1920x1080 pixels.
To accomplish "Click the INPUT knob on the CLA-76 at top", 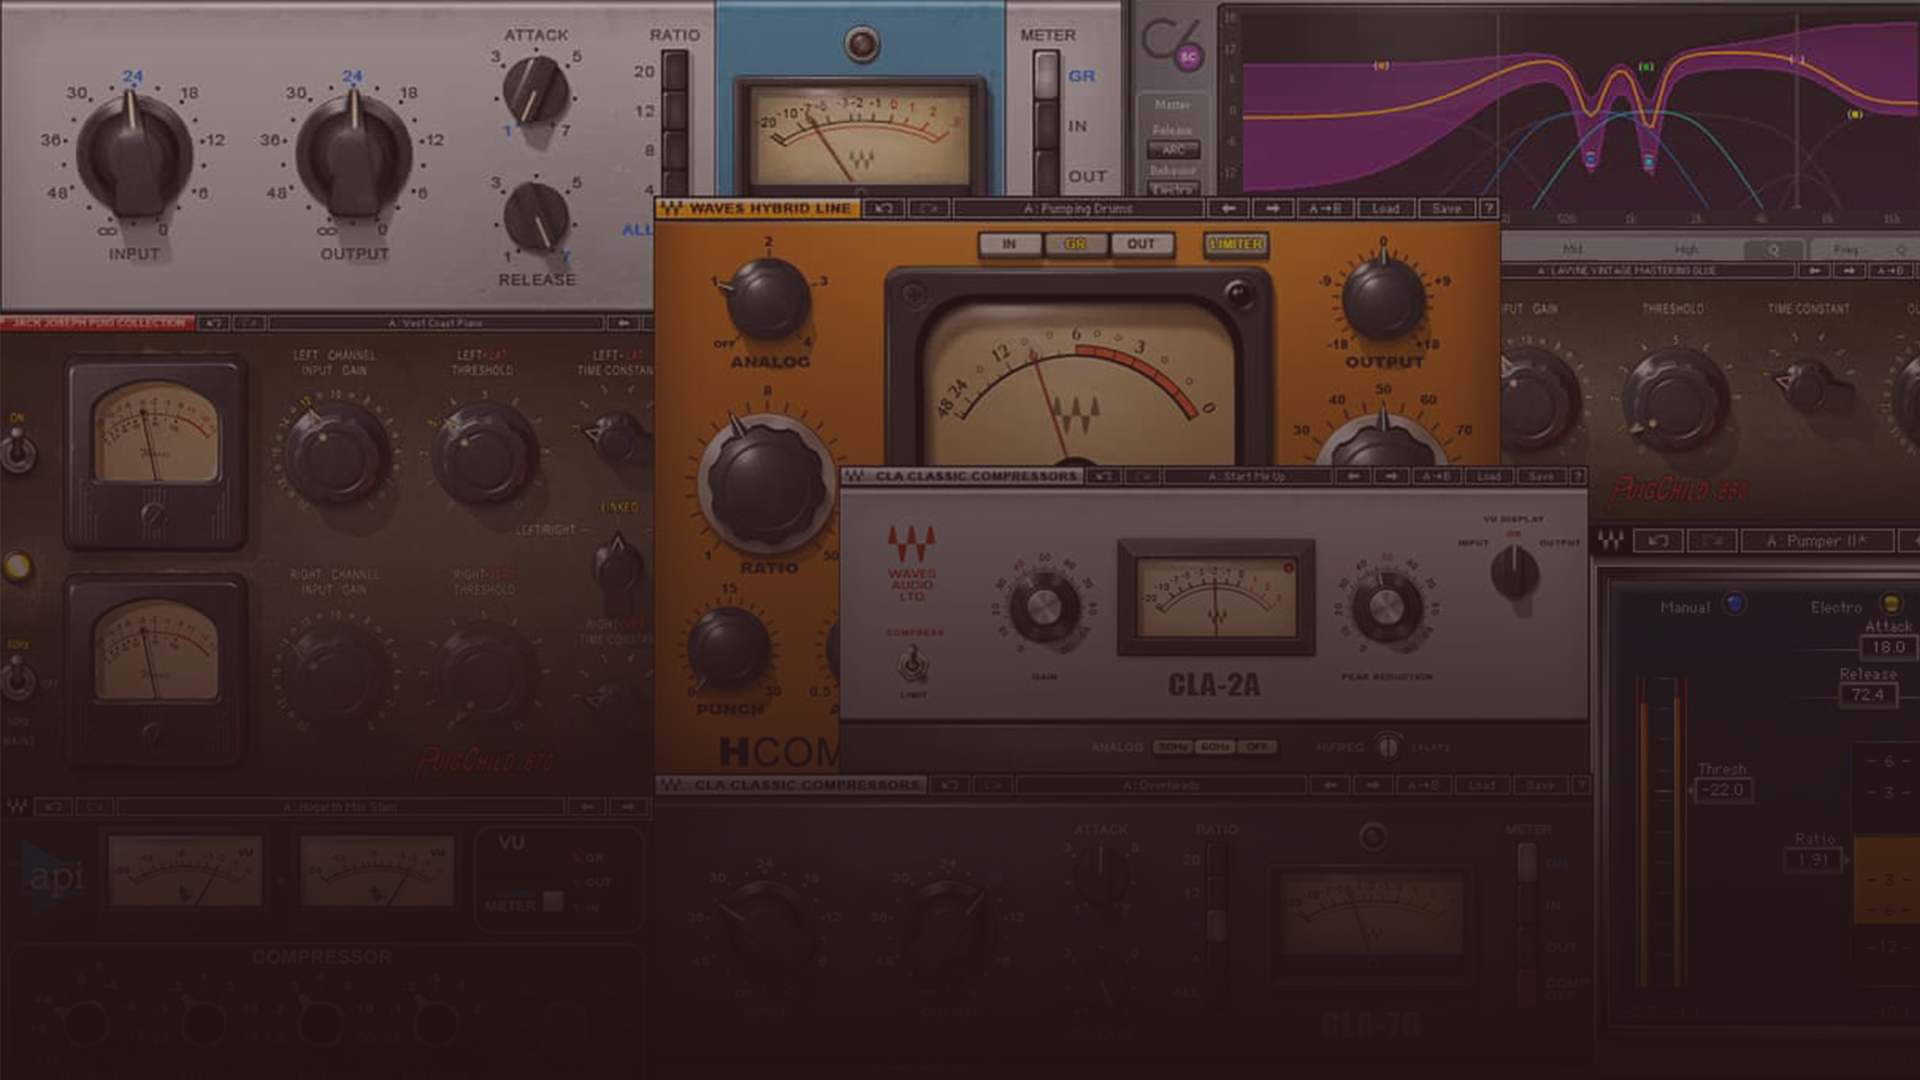I will (134, 153).
